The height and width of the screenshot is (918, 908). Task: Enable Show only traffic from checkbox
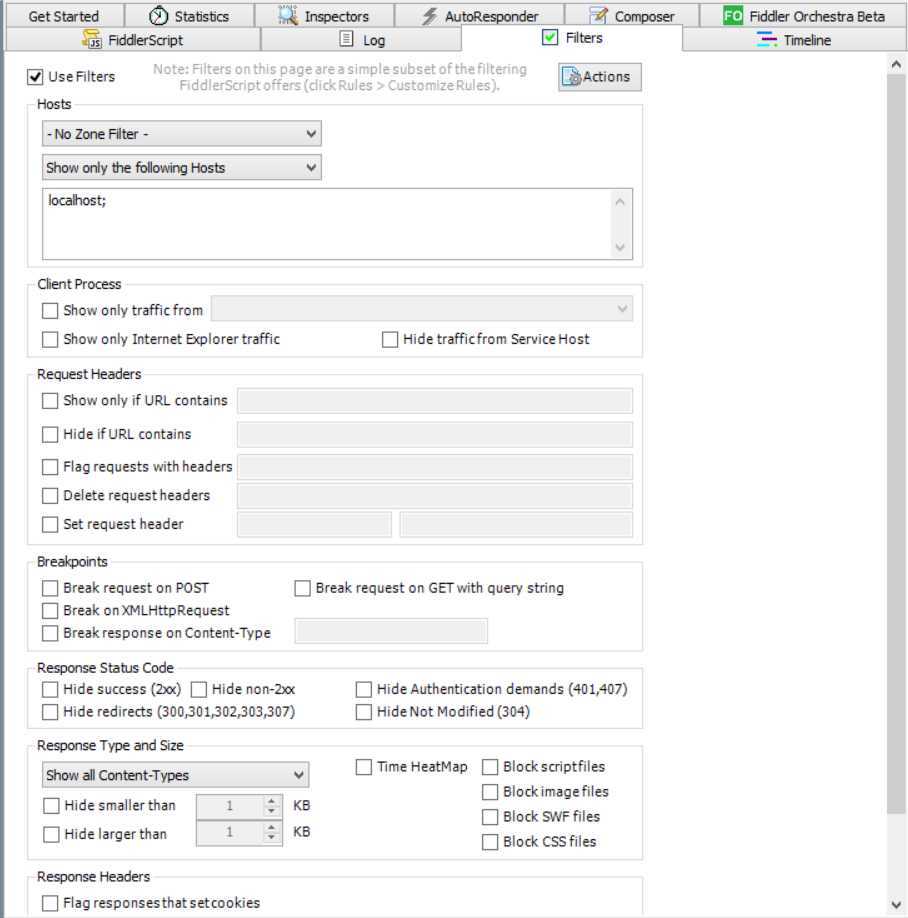(x=50, y=310)
